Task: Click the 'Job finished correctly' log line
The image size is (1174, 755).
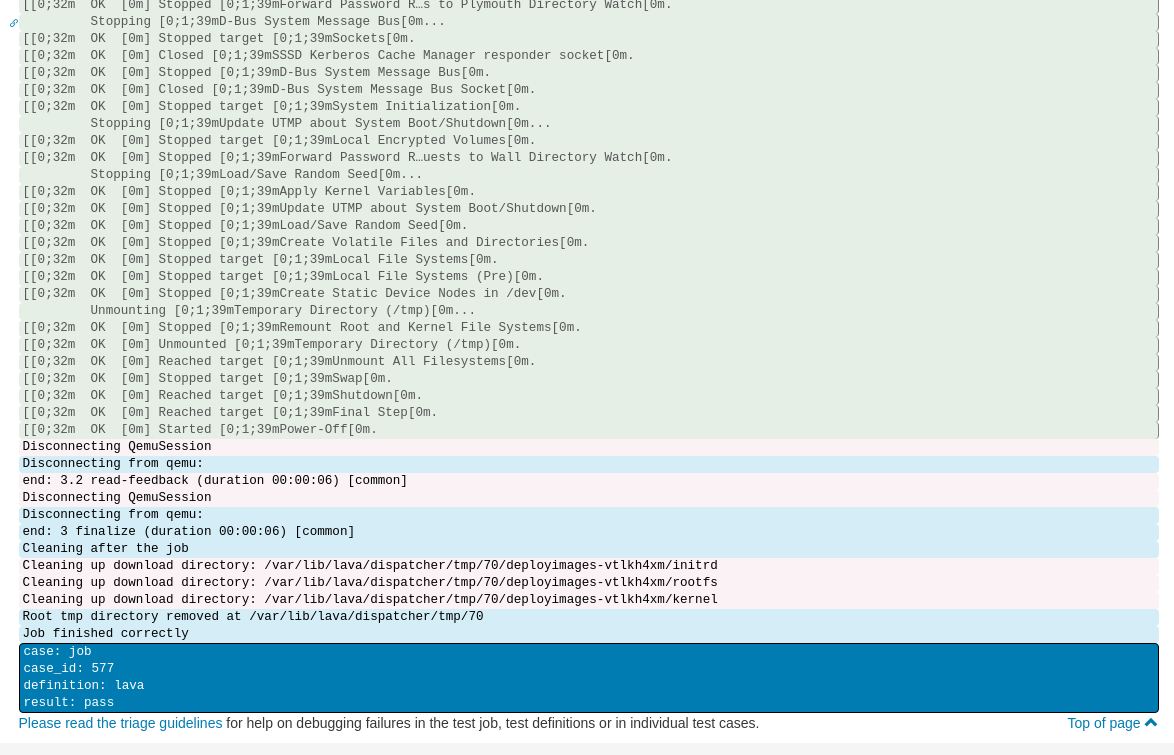Action: [x=588, y=634]
